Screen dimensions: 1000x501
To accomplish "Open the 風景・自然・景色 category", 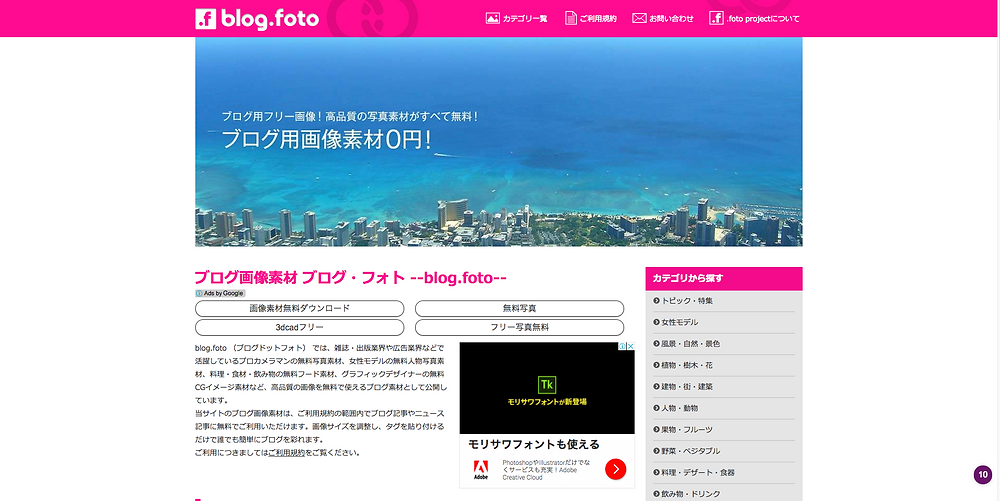I will pos(690,344).
